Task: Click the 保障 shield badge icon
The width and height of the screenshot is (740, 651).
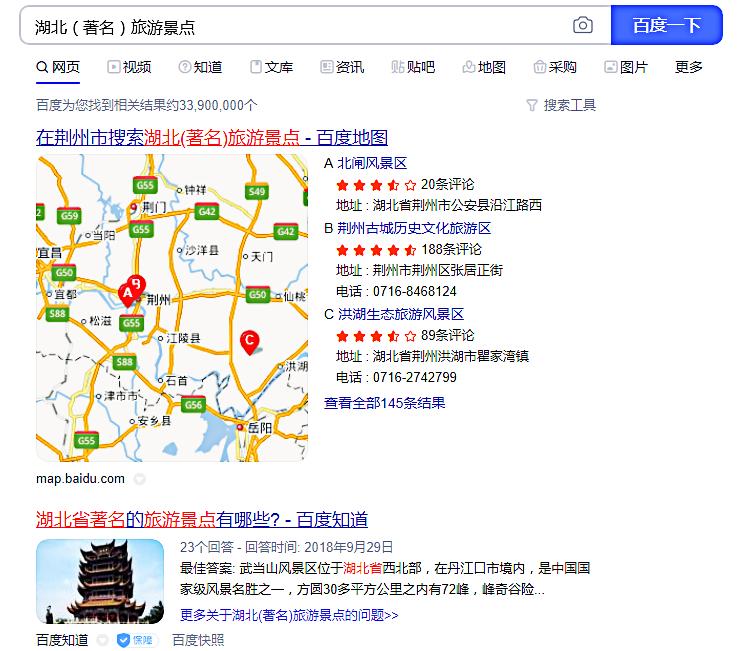Action: click(x=123, y=641)
